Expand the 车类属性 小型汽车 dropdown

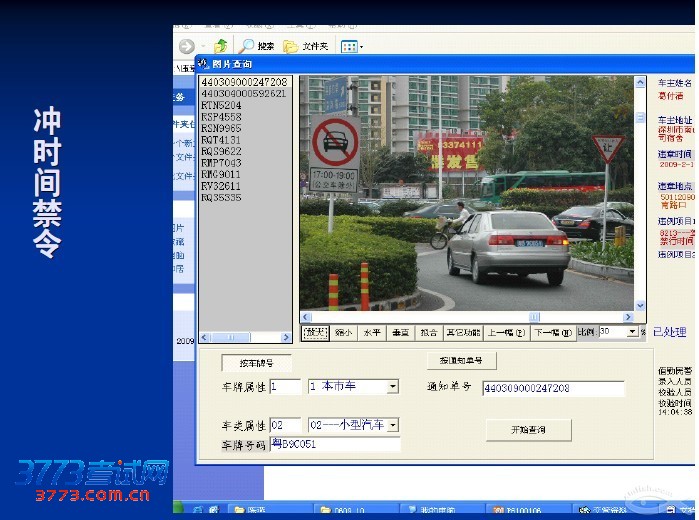(393, 425)
